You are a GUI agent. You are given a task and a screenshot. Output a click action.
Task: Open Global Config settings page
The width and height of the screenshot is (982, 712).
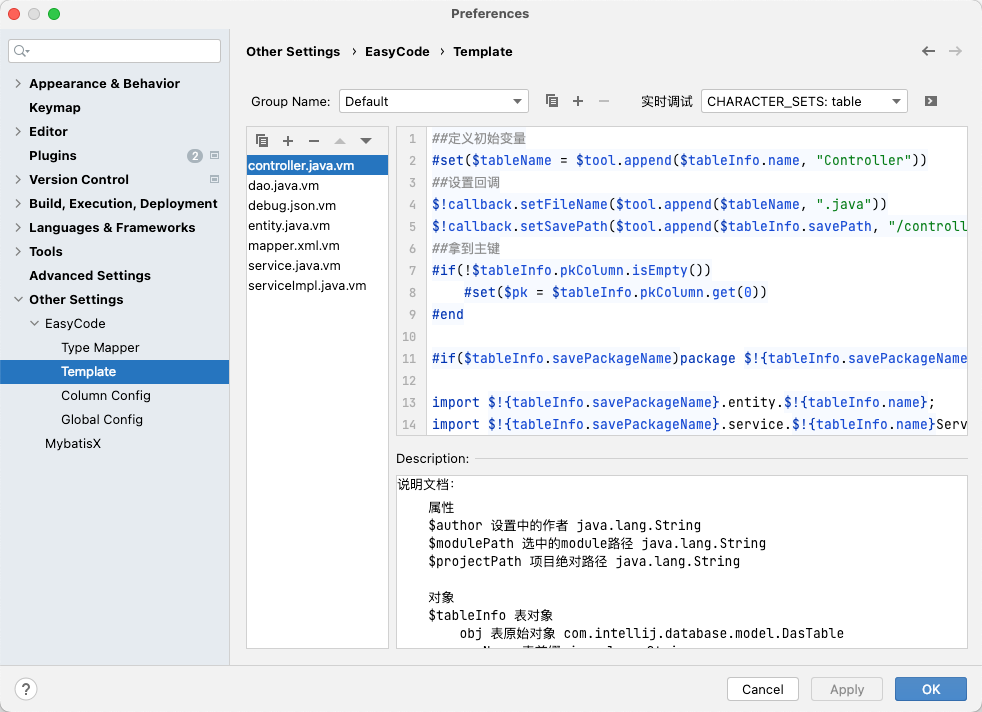(x=102, y=420)
